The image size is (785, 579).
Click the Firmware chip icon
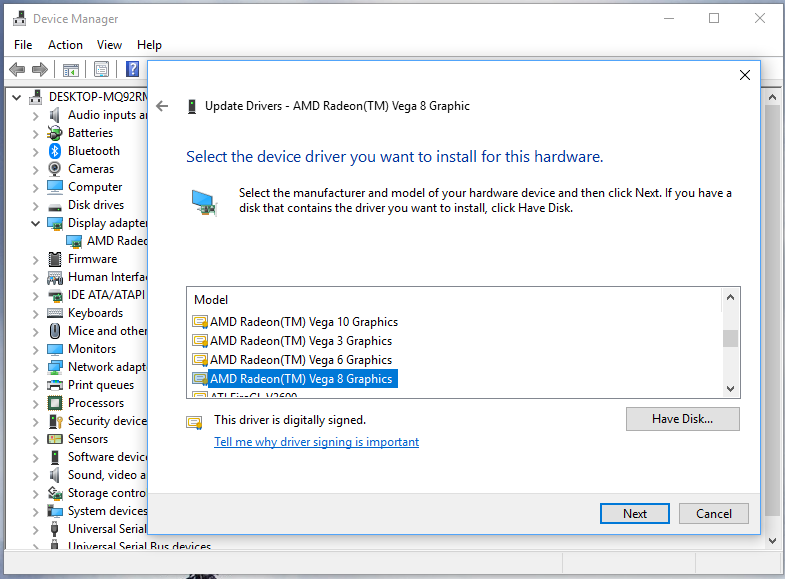(55, 259)
